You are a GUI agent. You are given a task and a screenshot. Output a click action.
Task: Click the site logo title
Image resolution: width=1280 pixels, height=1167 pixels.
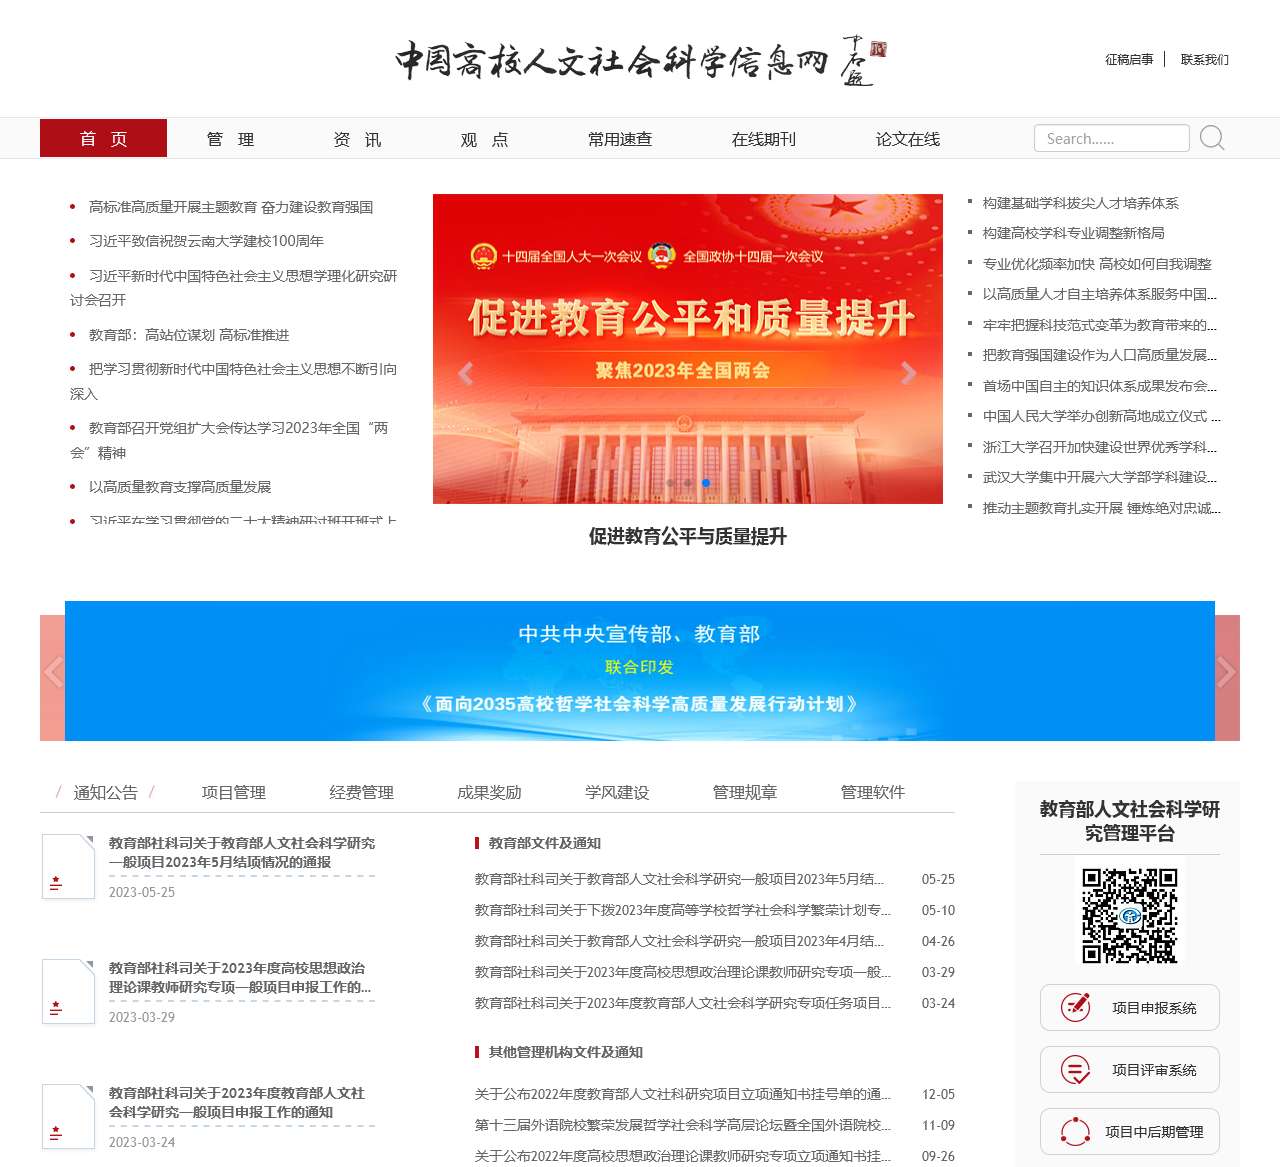[640, 62]
